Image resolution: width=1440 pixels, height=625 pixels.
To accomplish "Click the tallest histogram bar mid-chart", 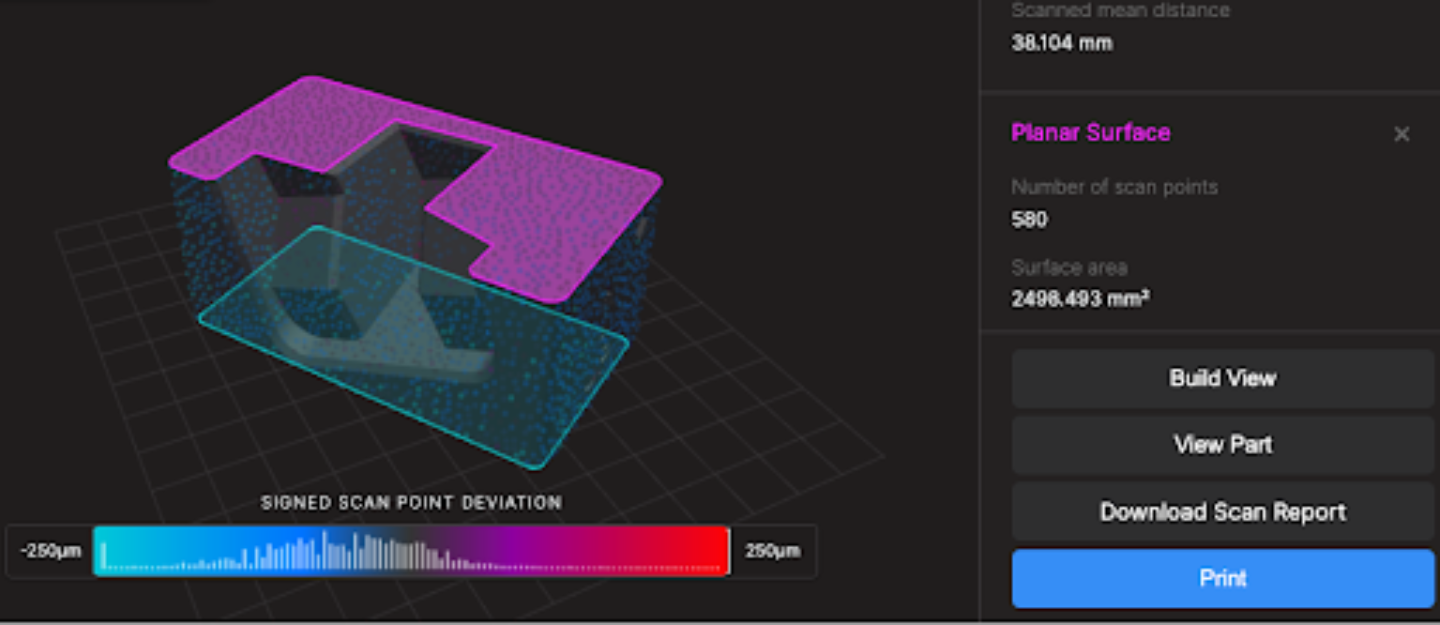I will tap(324, 548).
